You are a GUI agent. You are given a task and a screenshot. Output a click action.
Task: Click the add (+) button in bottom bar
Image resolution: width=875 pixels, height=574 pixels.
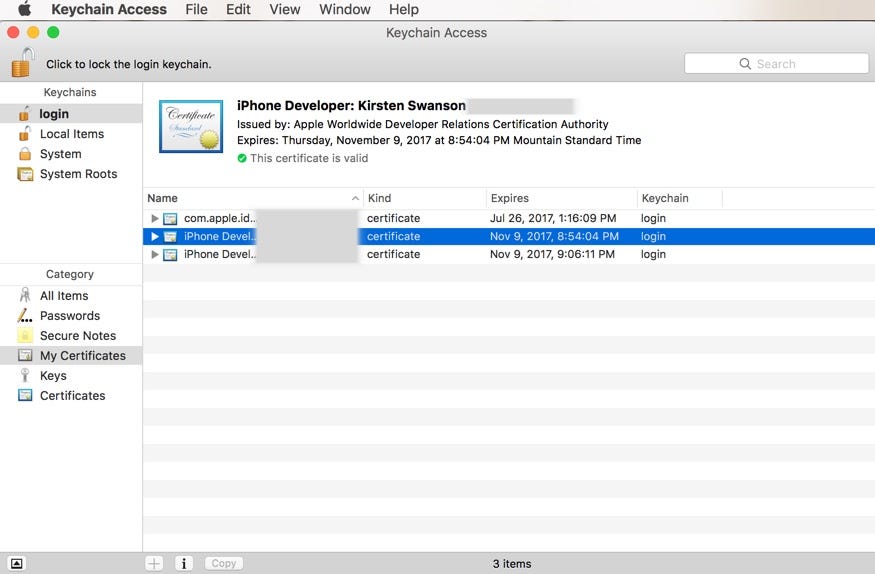[154, 563]
